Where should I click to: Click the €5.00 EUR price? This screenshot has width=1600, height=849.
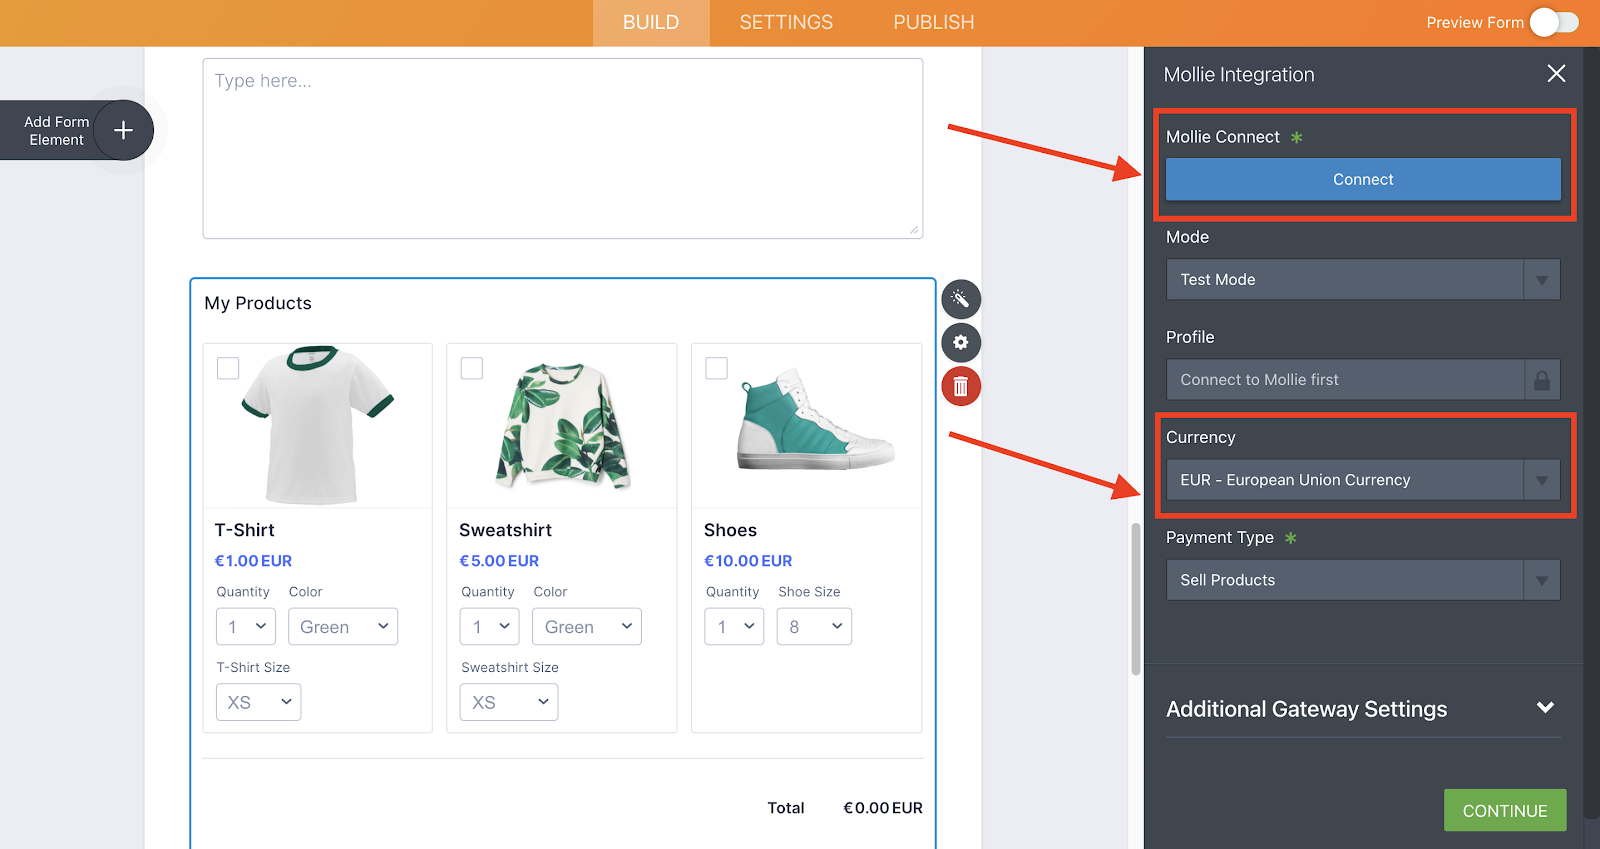click(499, 561)
